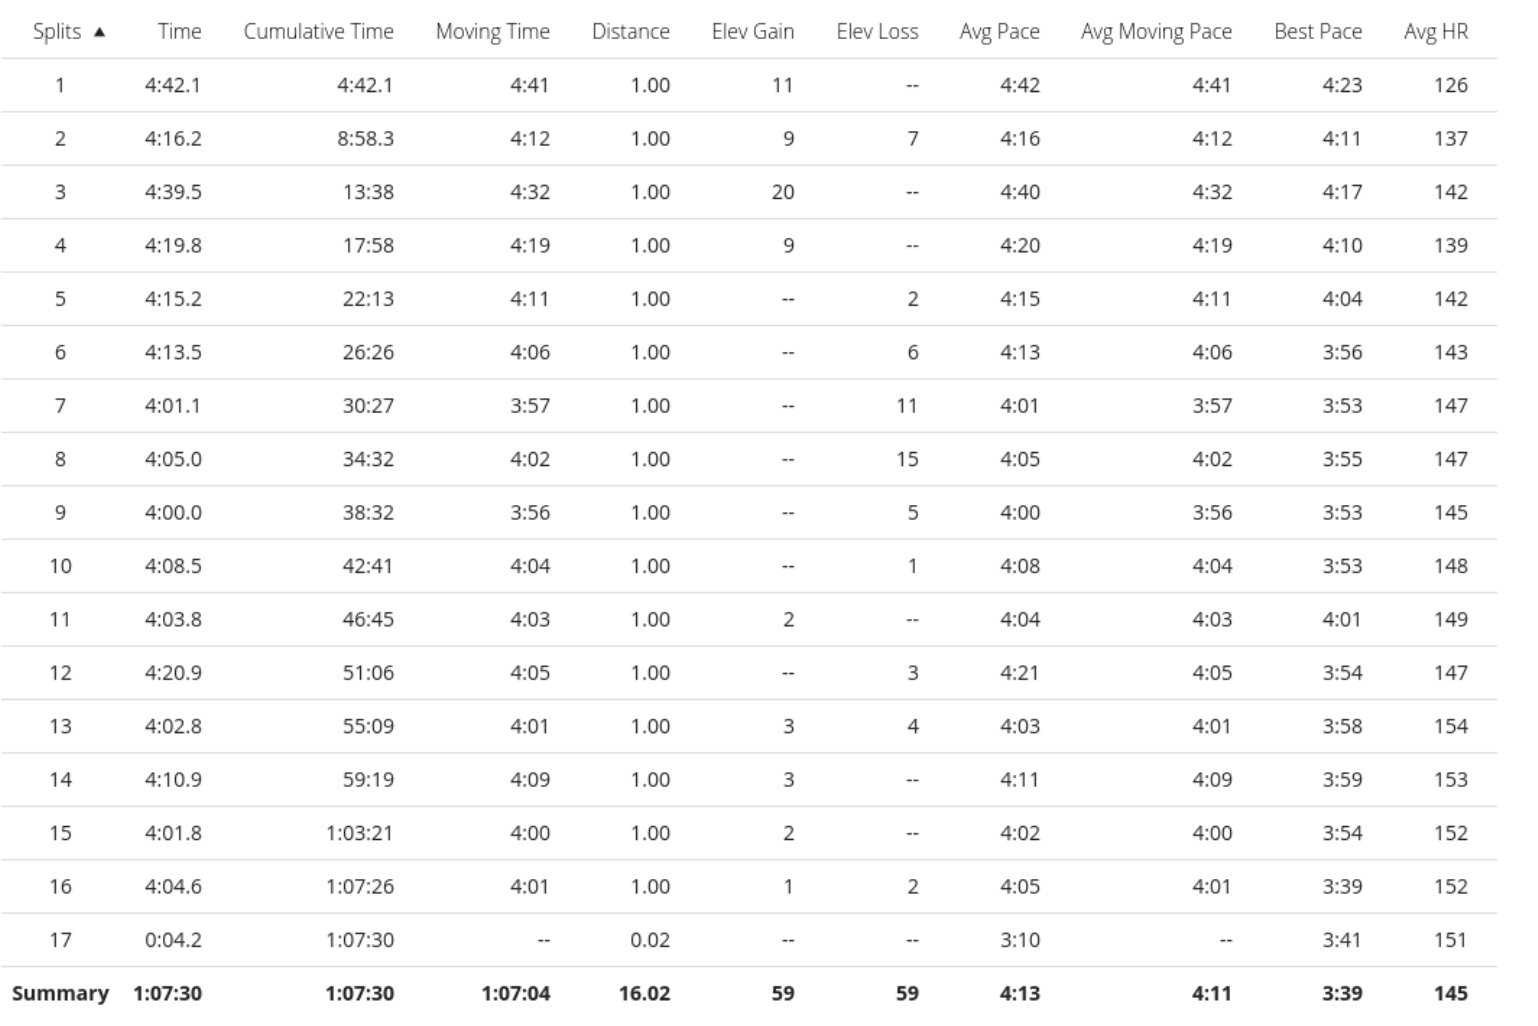Viewport: 1538px width, 1026px height.
Task: Sort by Avg Pace header
Action: click(999, 31)
